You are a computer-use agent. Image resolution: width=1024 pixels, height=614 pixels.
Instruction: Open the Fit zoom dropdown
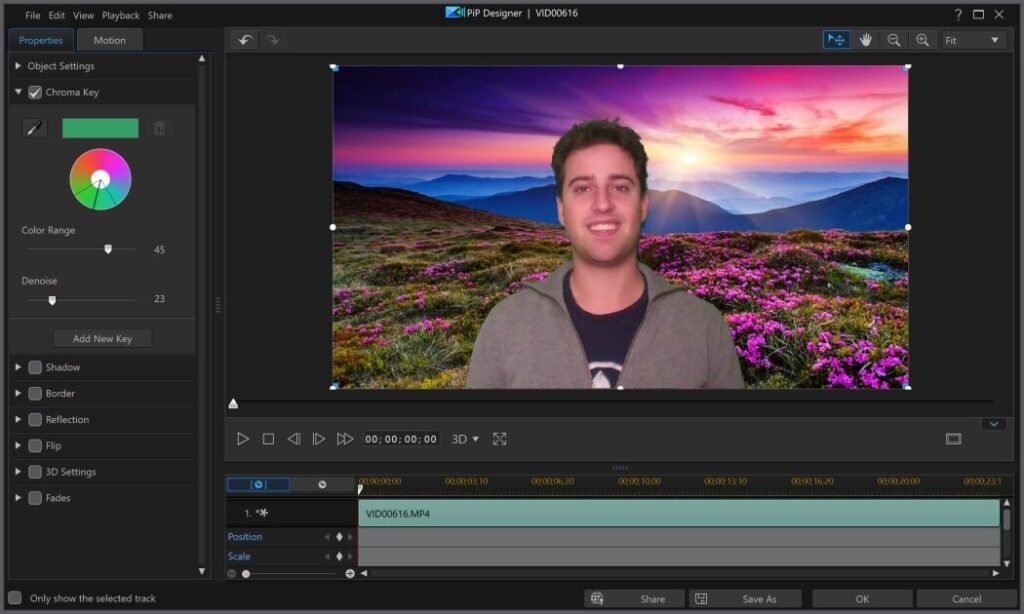(972, 40)
